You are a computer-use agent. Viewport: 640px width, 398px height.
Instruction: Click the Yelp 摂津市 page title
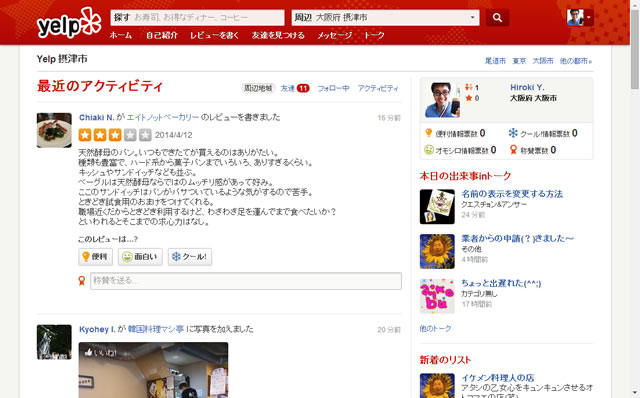coord(62,59)
